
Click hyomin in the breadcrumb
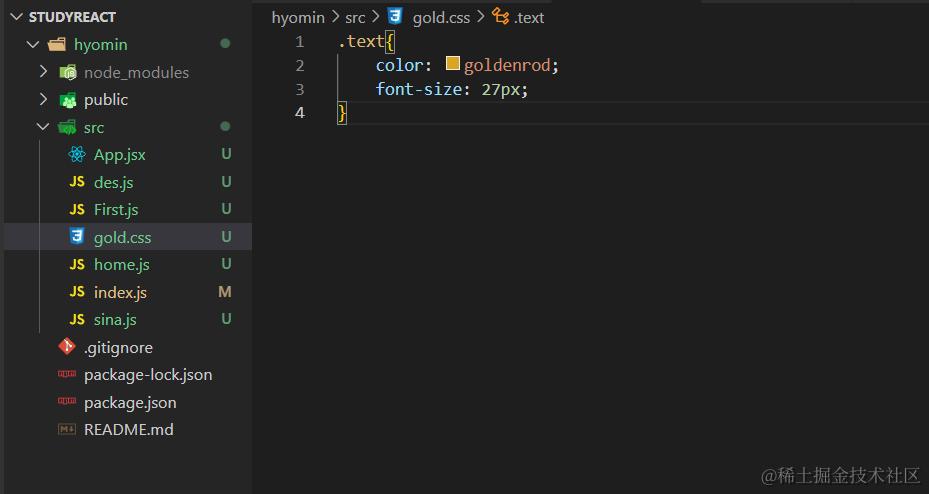(298, 18)
